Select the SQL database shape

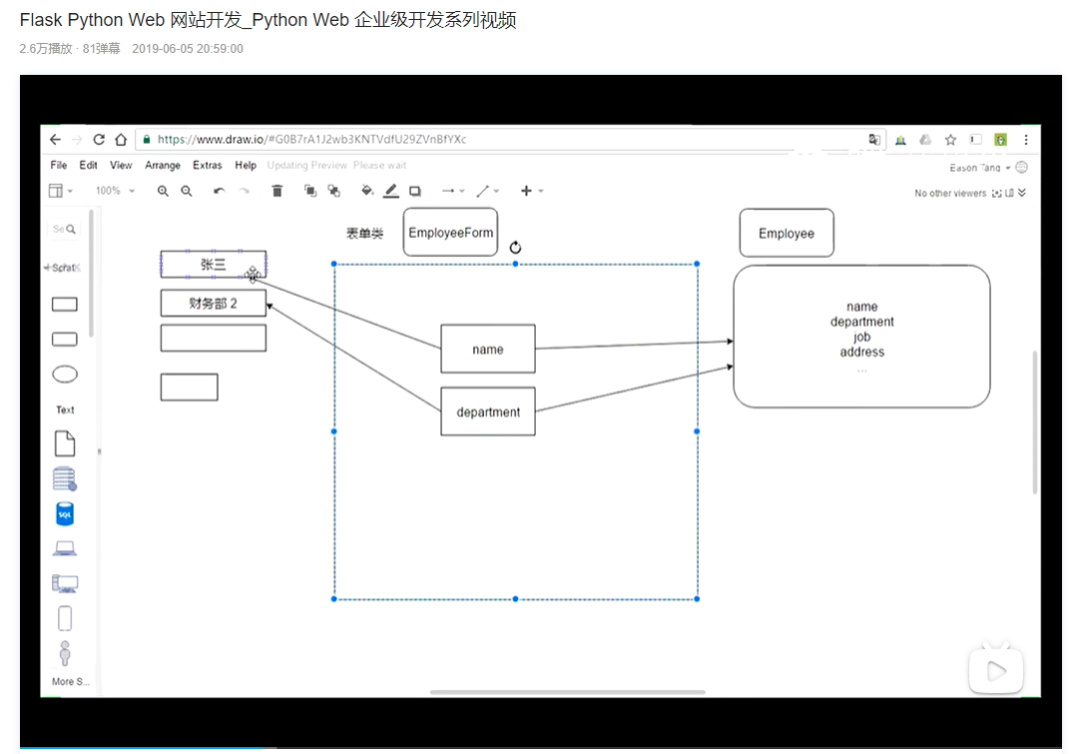pyautogui.click(x=65, y=514)
